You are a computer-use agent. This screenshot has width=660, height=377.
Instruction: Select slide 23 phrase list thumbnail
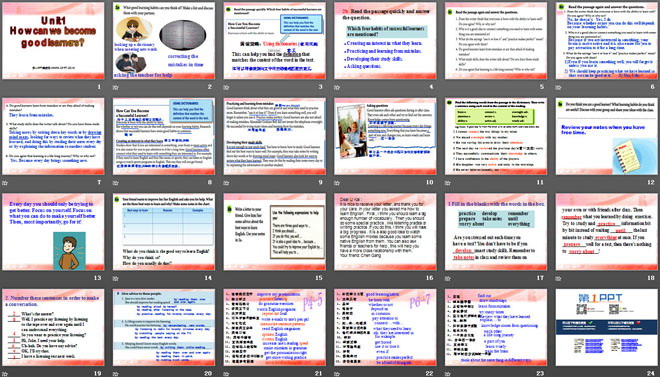(x=496, y=327)
